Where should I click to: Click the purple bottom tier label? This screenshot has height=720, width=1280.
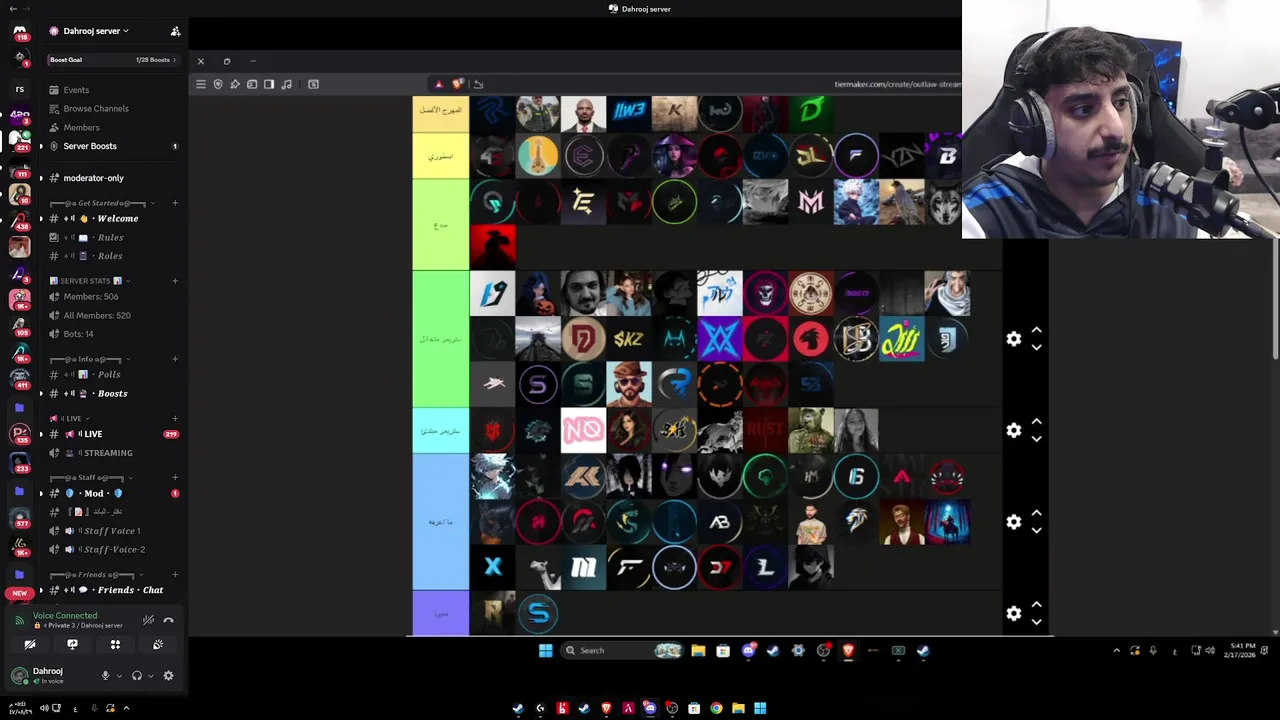441,613
